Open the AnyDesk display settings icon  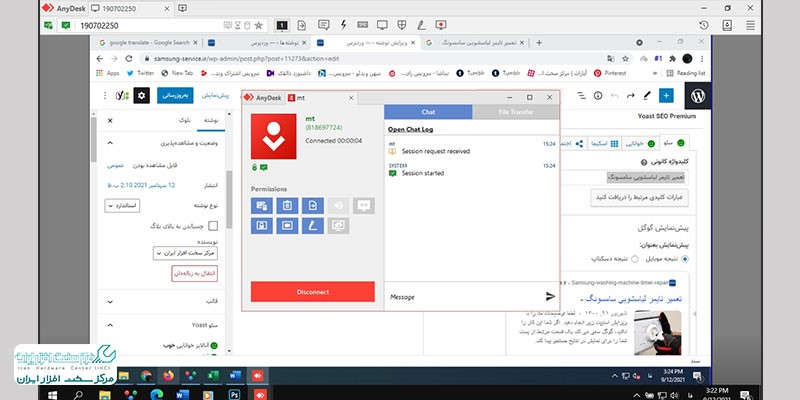(x=382, y=25)
